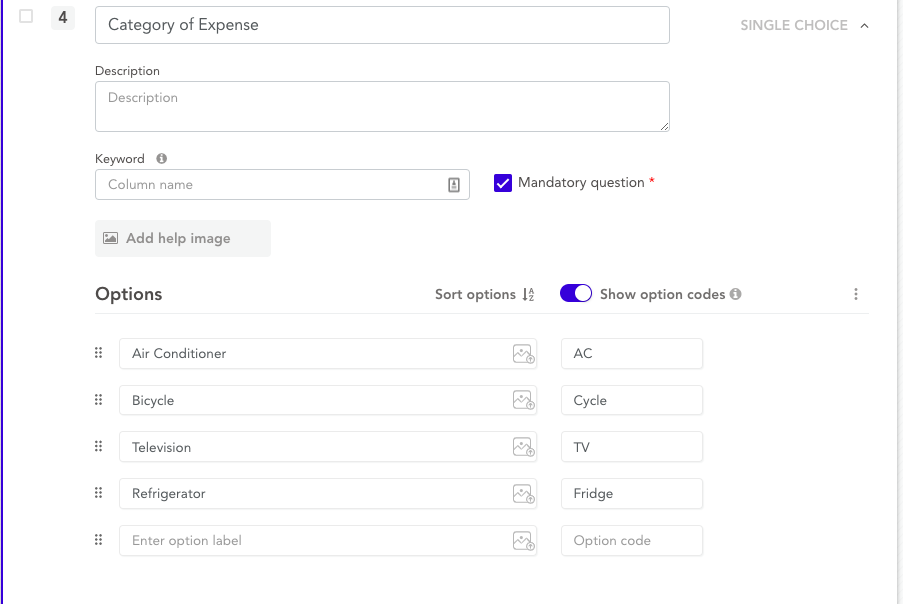The height and width of the screenshot is (604, 903).
Task: Click the info icon next to Keyword
Action: point(162,159)
